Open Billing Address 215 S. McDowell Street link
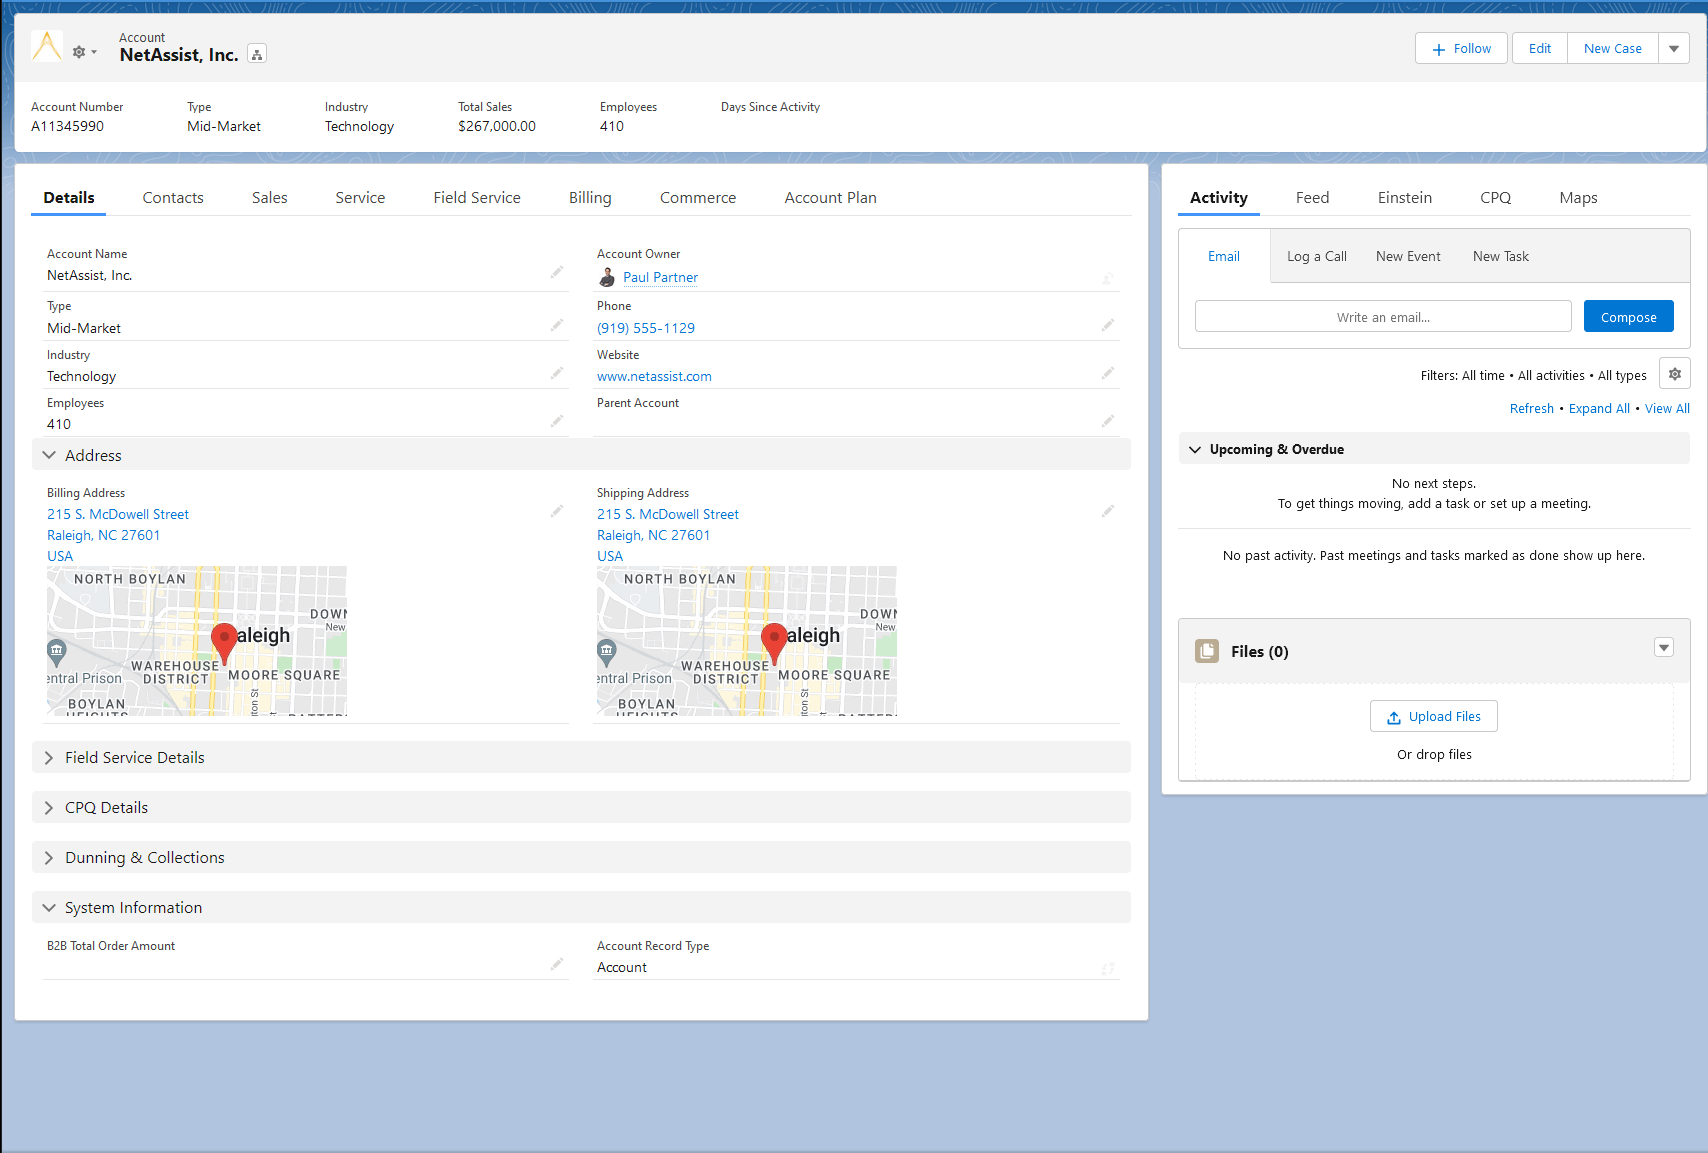Screen dimensions: 1708x1153 [118, 514]
